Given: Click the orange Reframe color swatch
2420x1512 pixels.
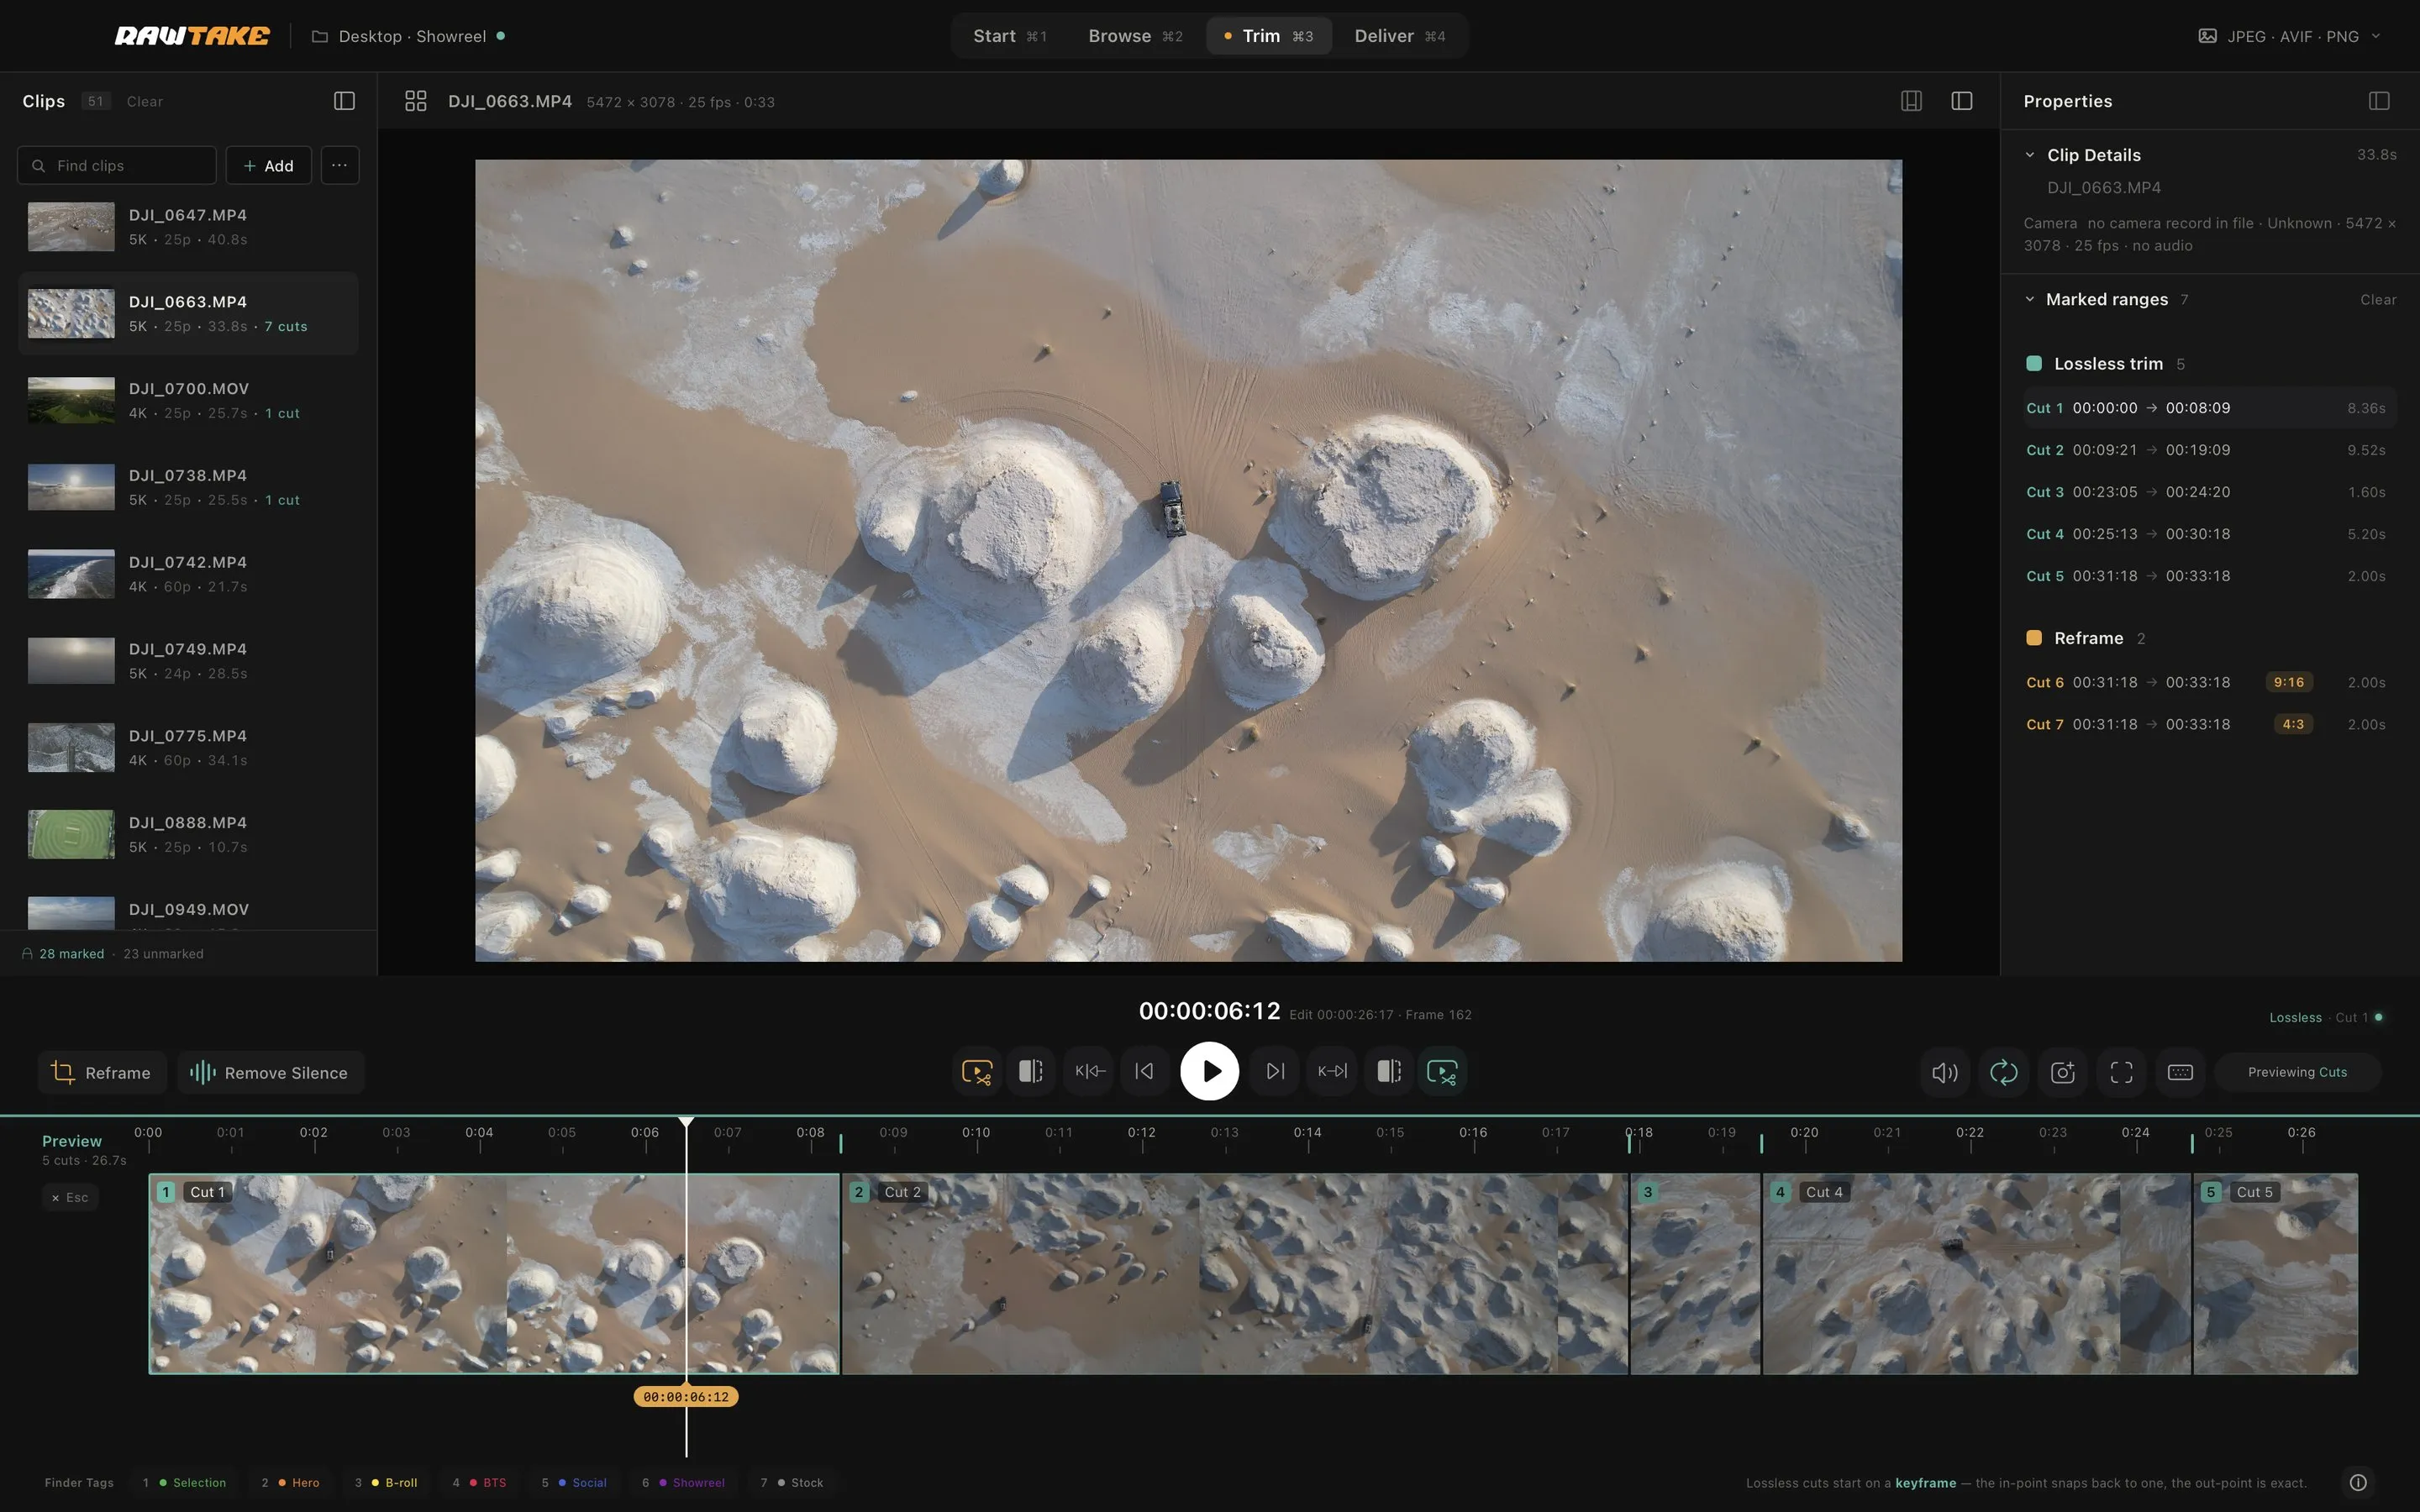Looking at the screenshot, I should [x=2033, y=638].
